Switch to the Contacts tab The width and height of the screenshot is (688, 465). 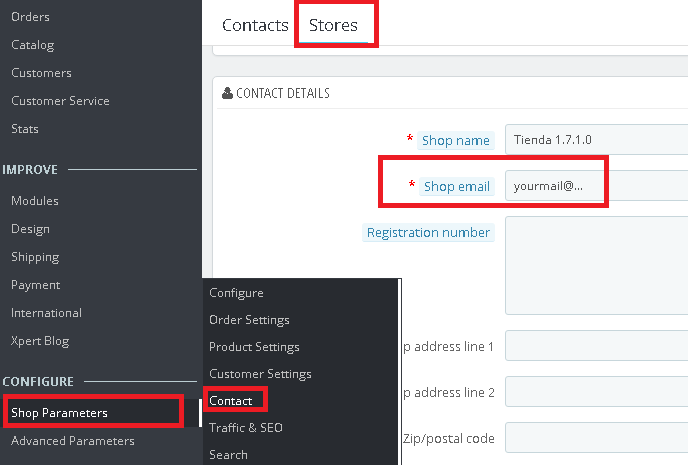point(255,25)
